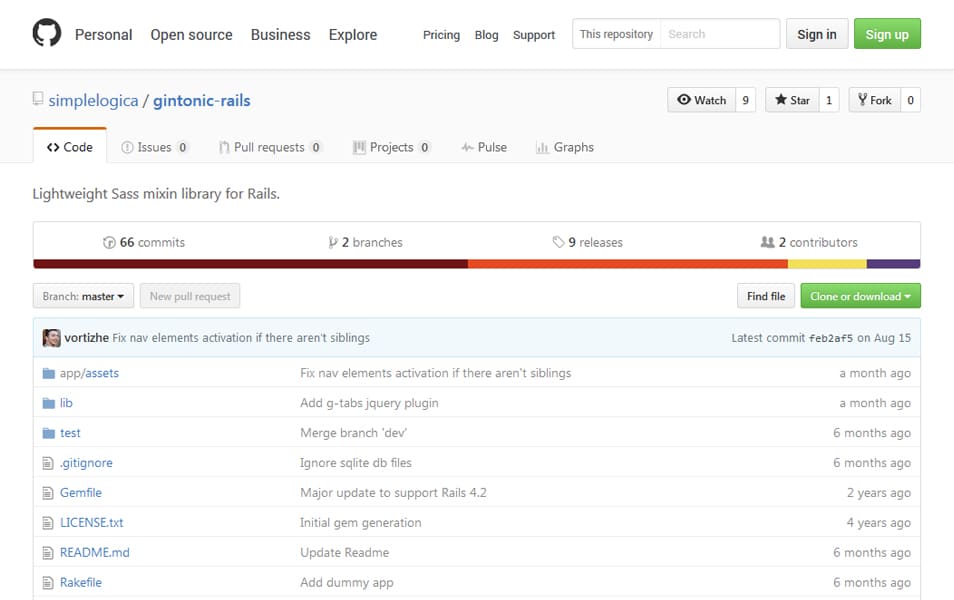
Task: Click the people icon beside 2 contributors
Action: 767,242
